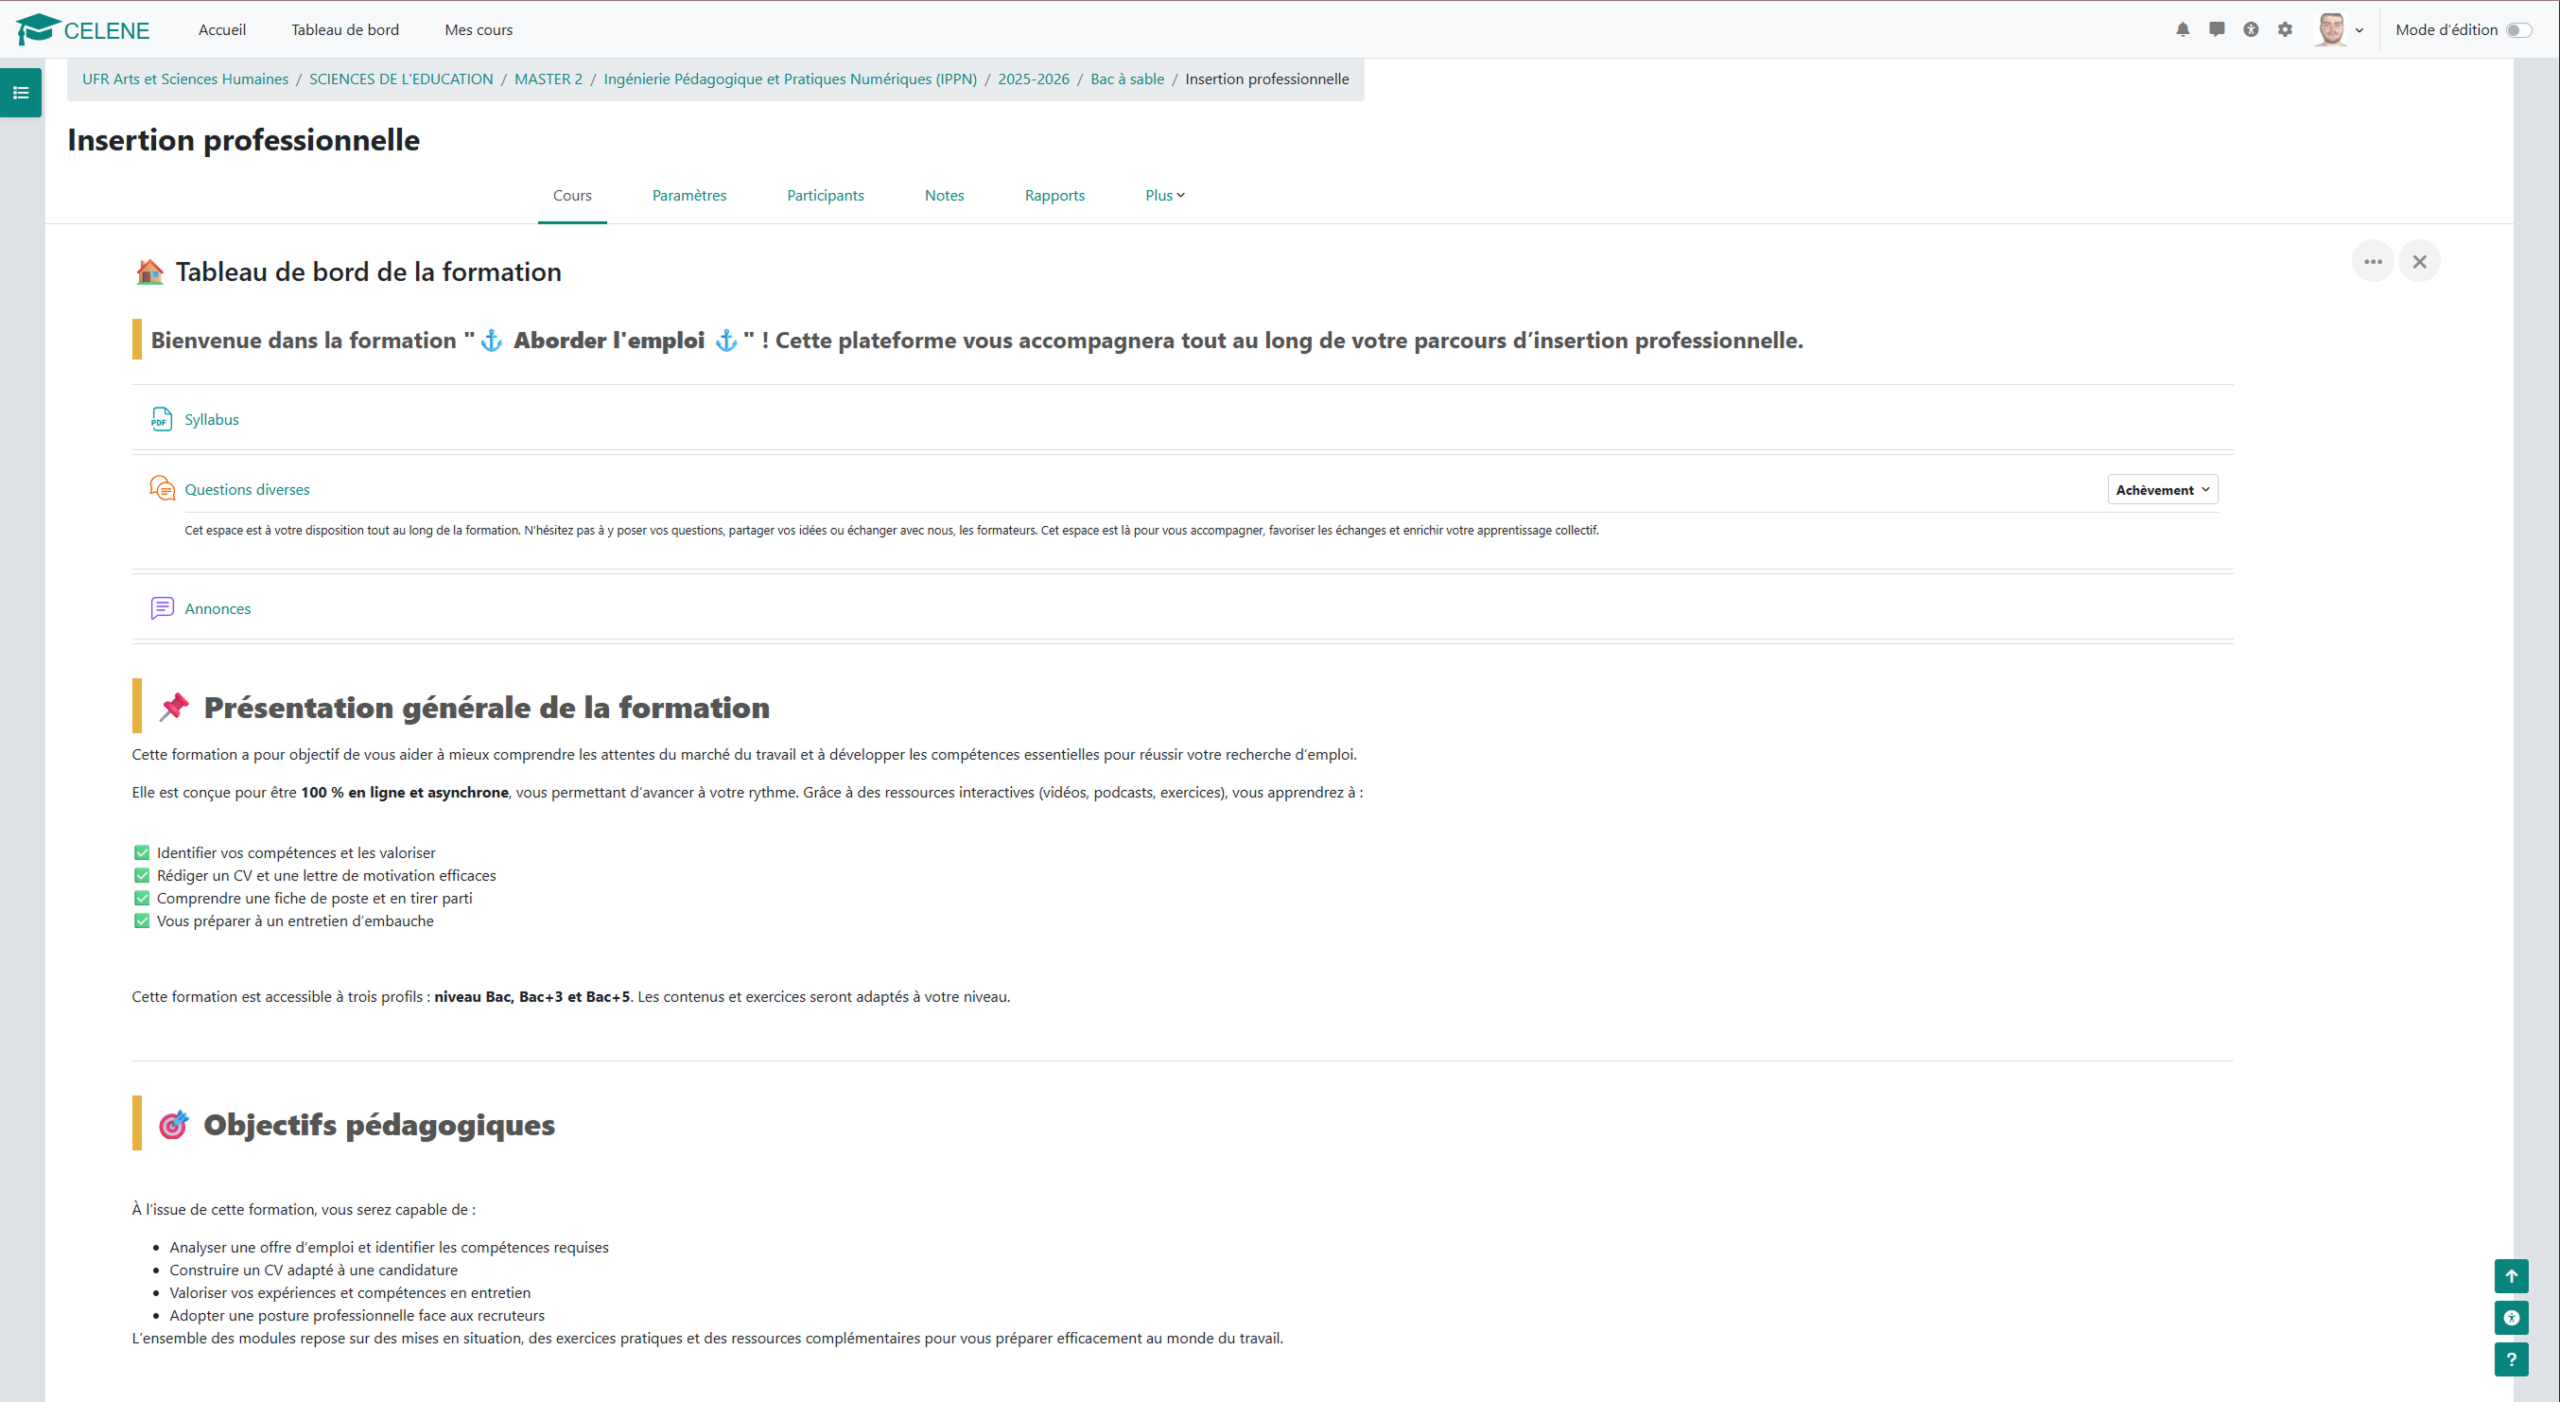The height and width of the screenshot is (1402, 2560).
Task: Expand the Plus menu in course navigation
Action: [1164, 196]
